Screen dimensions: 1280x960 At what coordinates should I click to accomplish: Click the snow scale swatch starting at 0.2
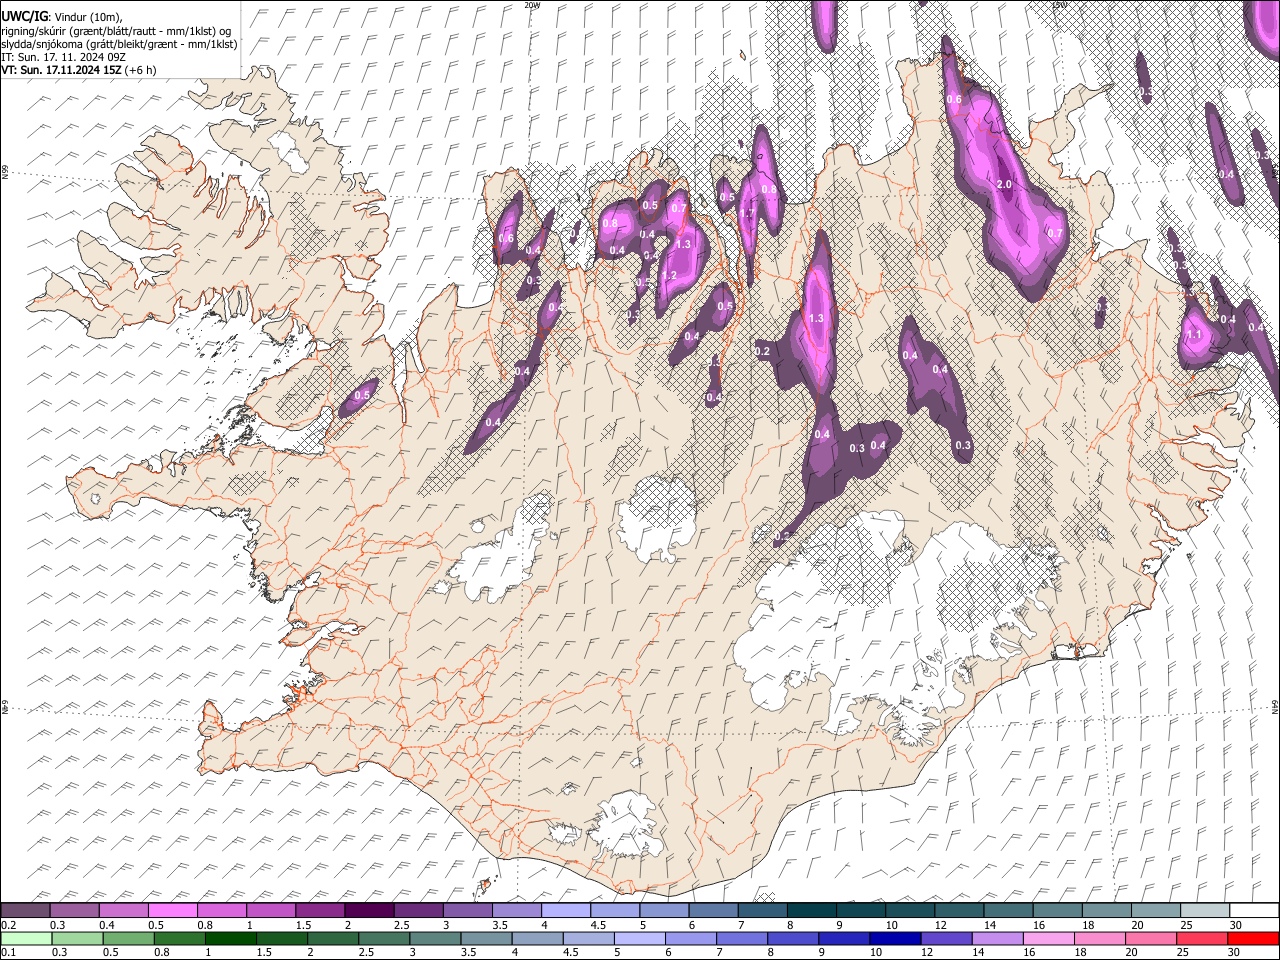[25, 911]
